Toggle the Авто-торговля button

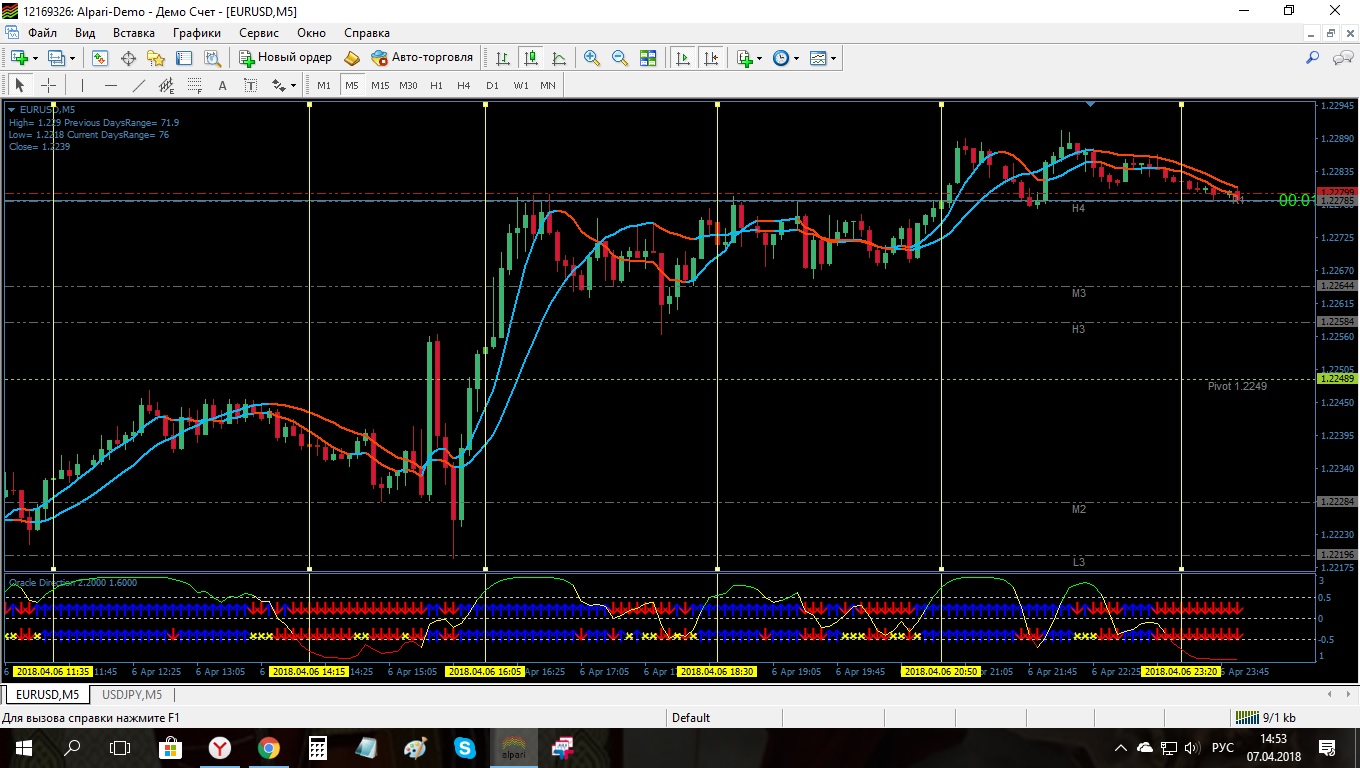422,58
